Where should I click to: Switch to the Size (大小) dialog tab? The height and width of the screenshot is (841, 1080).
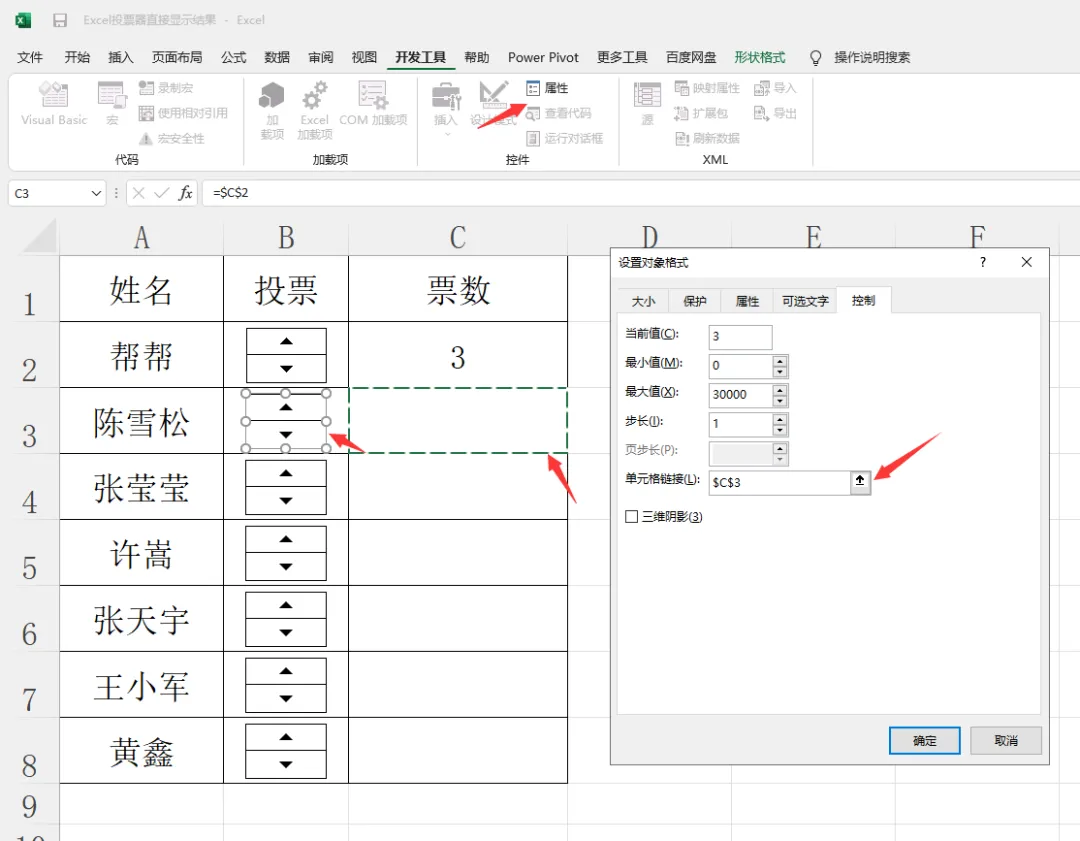[643, 301]
